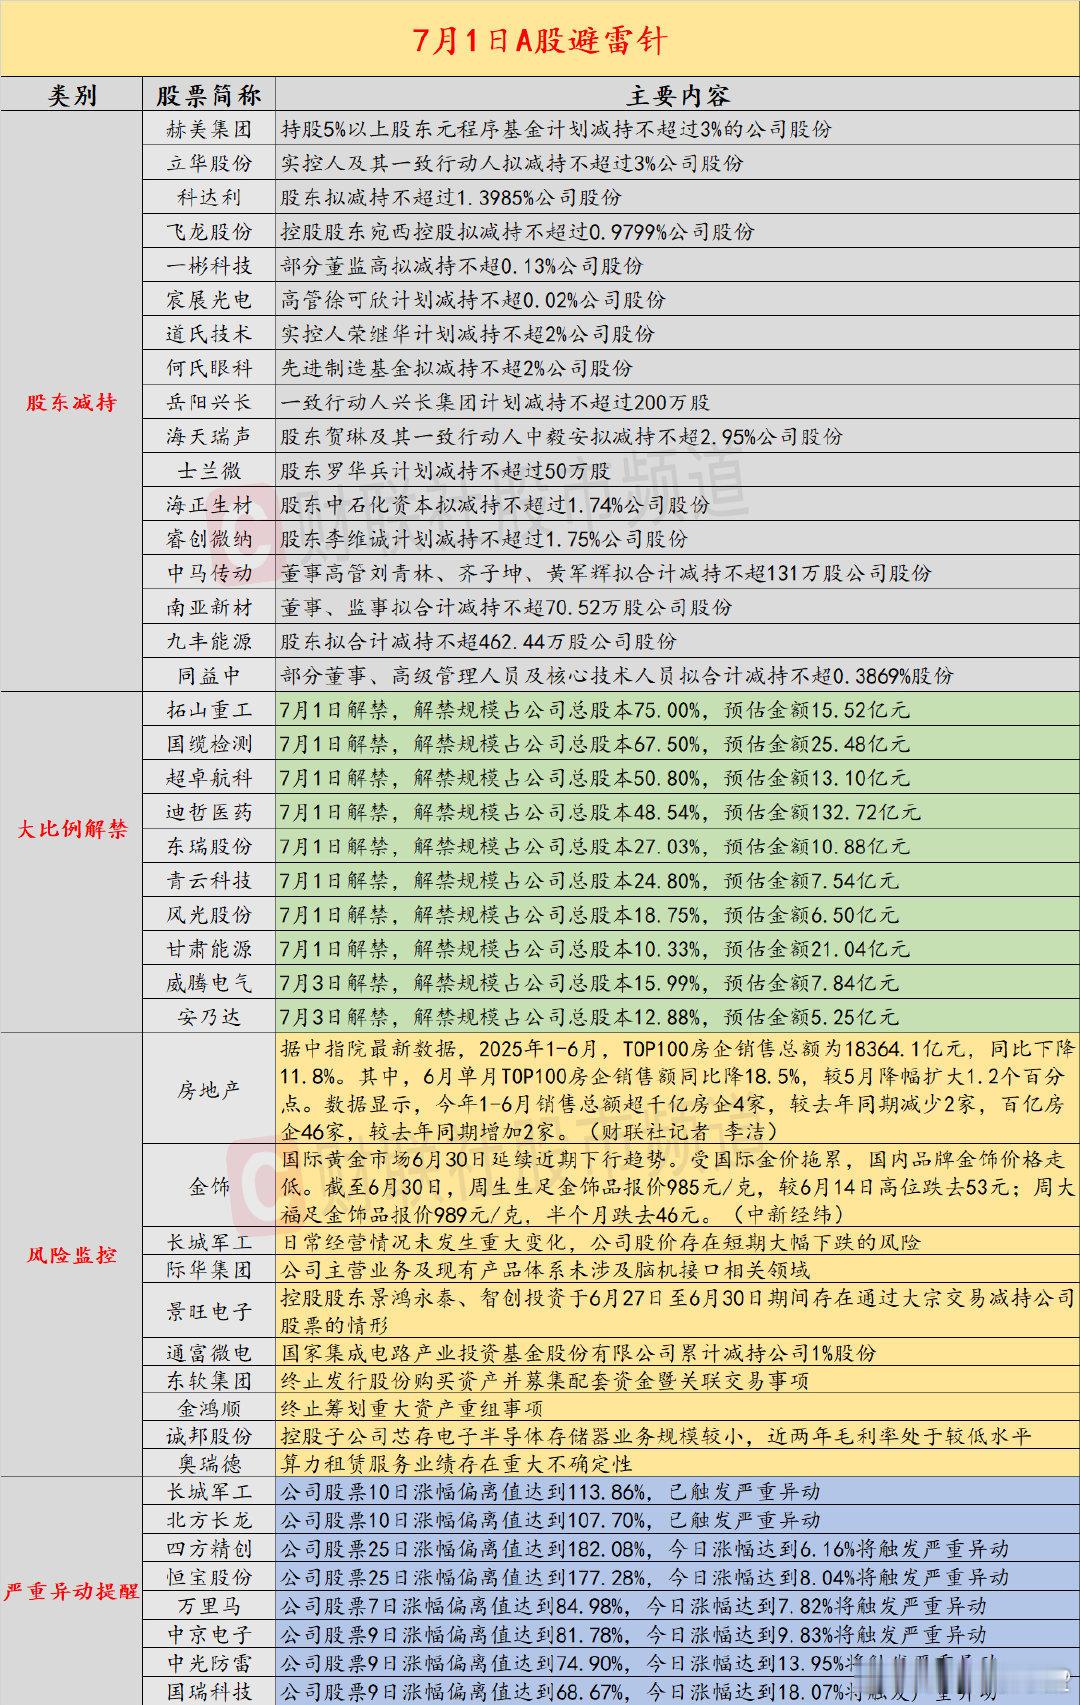
Task: Select text '算力租赁服务业绩存在重大不确定性'
Action: pos(456,1463)
